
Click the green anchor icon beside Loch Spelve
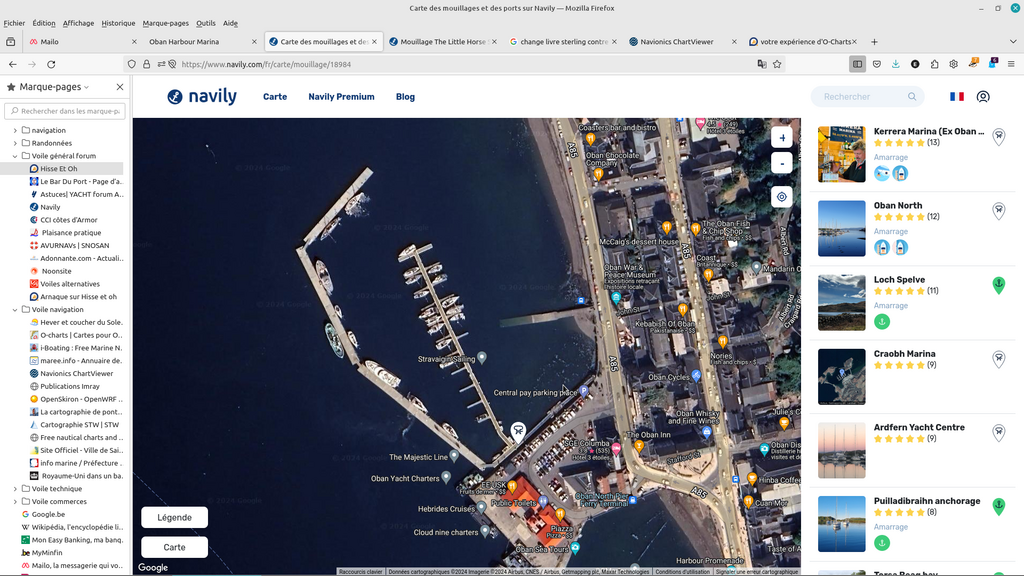999,285
